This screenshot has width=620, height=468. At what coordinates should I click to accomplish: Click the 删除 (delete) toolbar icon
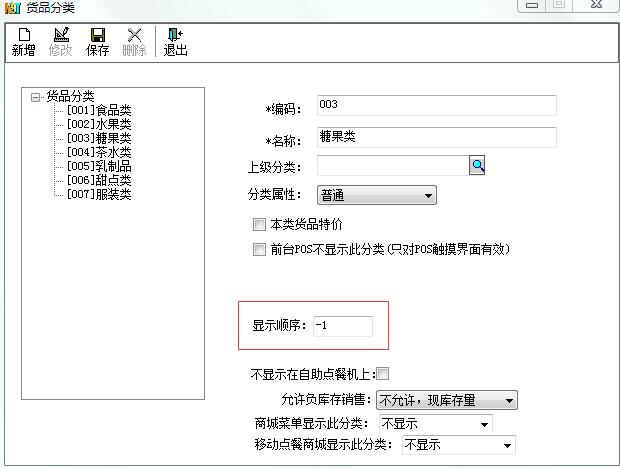(134, 42)
